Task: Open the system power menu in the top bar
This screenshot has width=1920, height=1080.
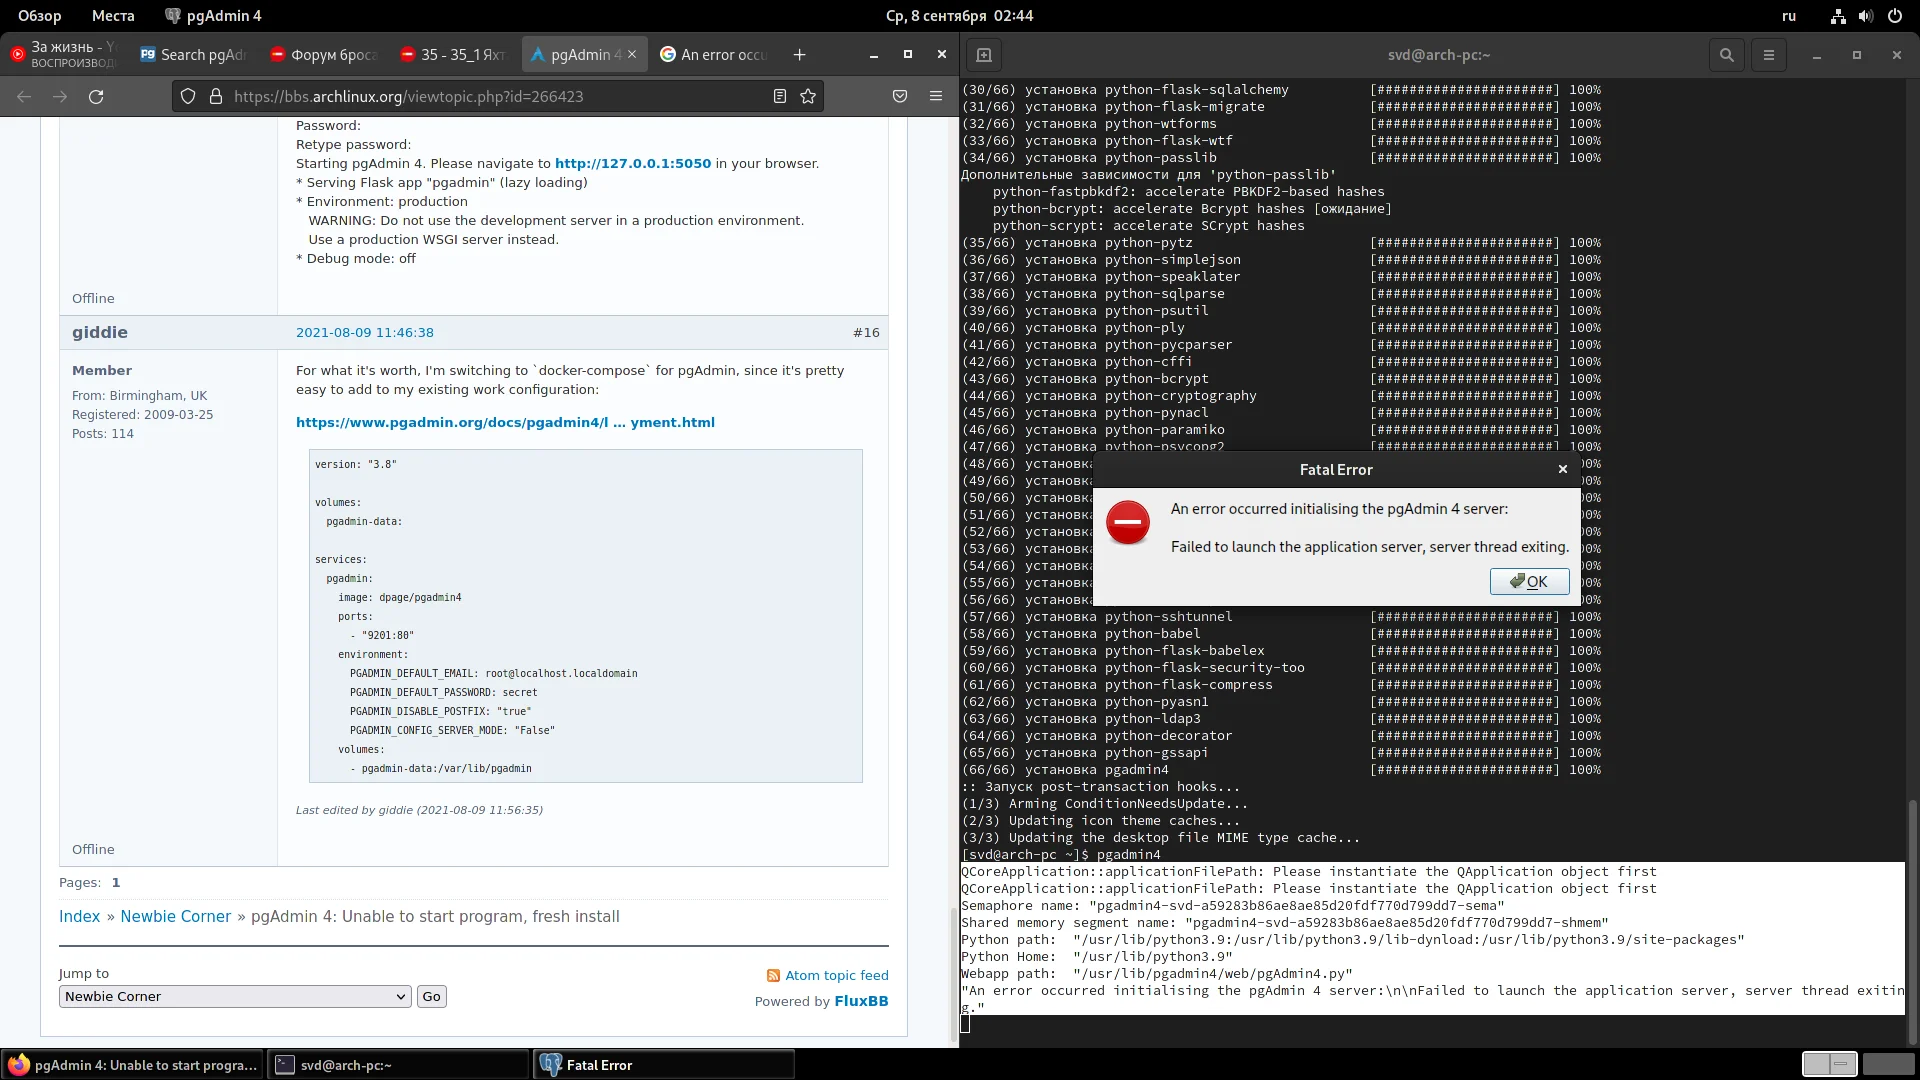Action: 1894,16
